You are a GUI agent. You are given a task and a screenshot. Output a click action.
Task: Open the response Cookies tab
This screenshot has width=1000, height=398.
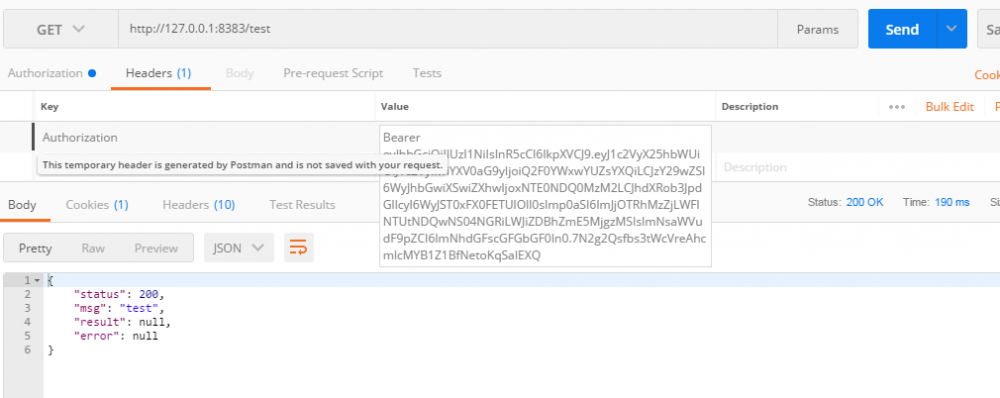[x=97, y=205]
